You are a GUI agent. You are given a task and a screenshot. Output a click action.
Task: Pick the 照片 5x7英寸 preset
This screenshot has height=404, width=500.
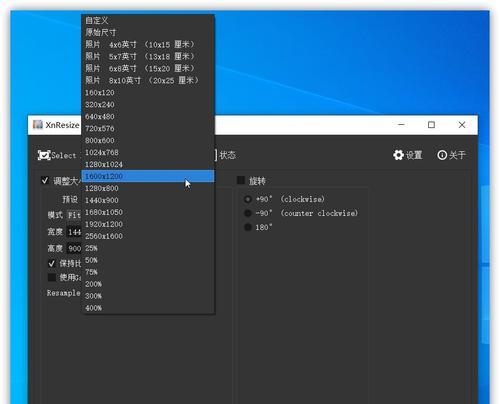pos(148,57)
